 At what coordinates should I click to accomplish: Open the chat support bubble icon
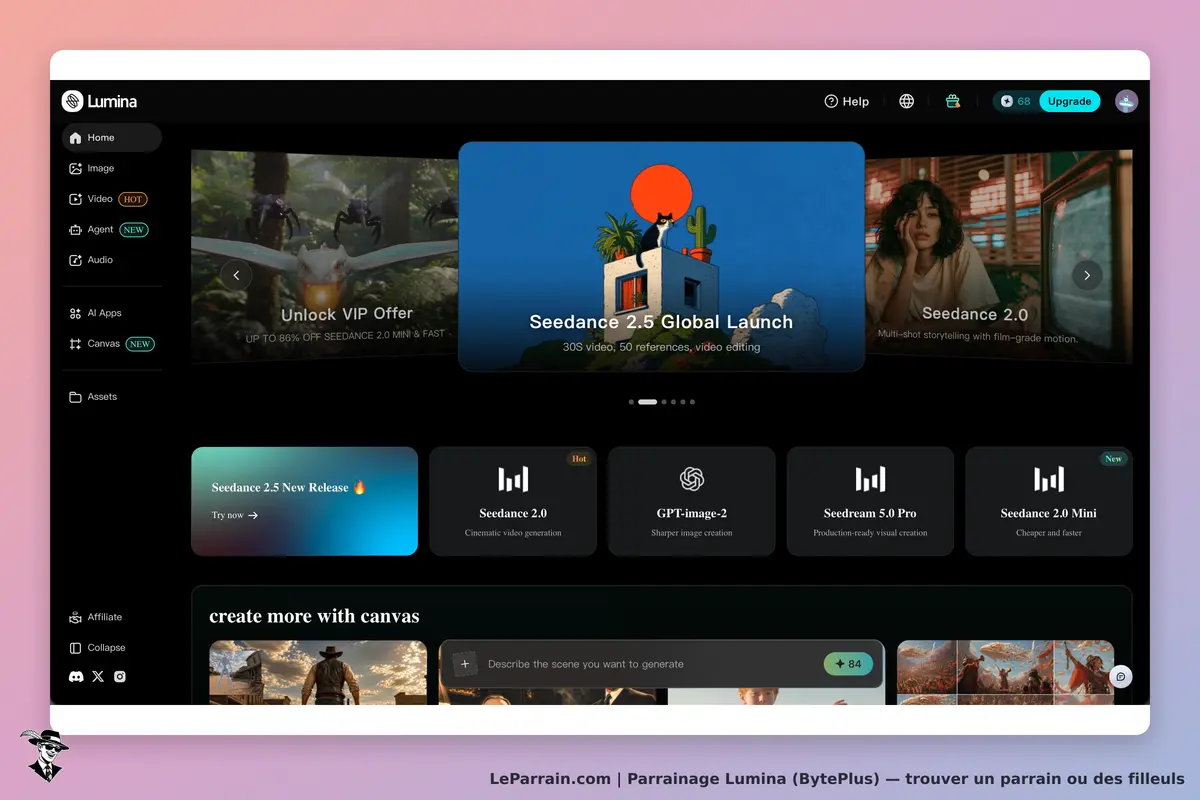click(1121, 677)
